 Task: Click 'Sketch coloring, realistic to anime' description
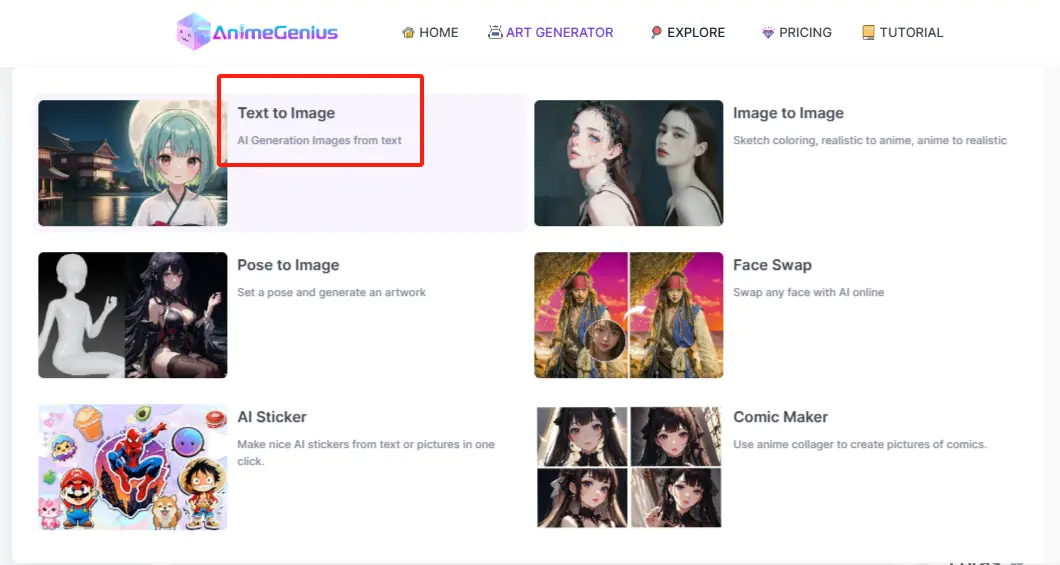click(870, 141)
